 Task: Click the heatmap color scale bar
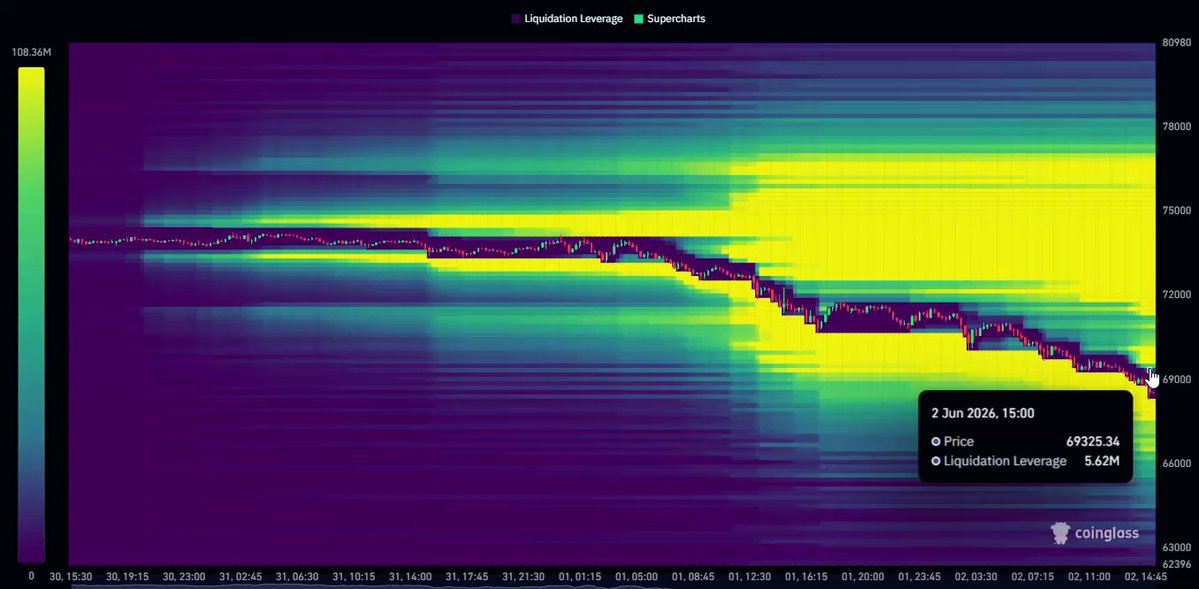click(x=31, y=314)
